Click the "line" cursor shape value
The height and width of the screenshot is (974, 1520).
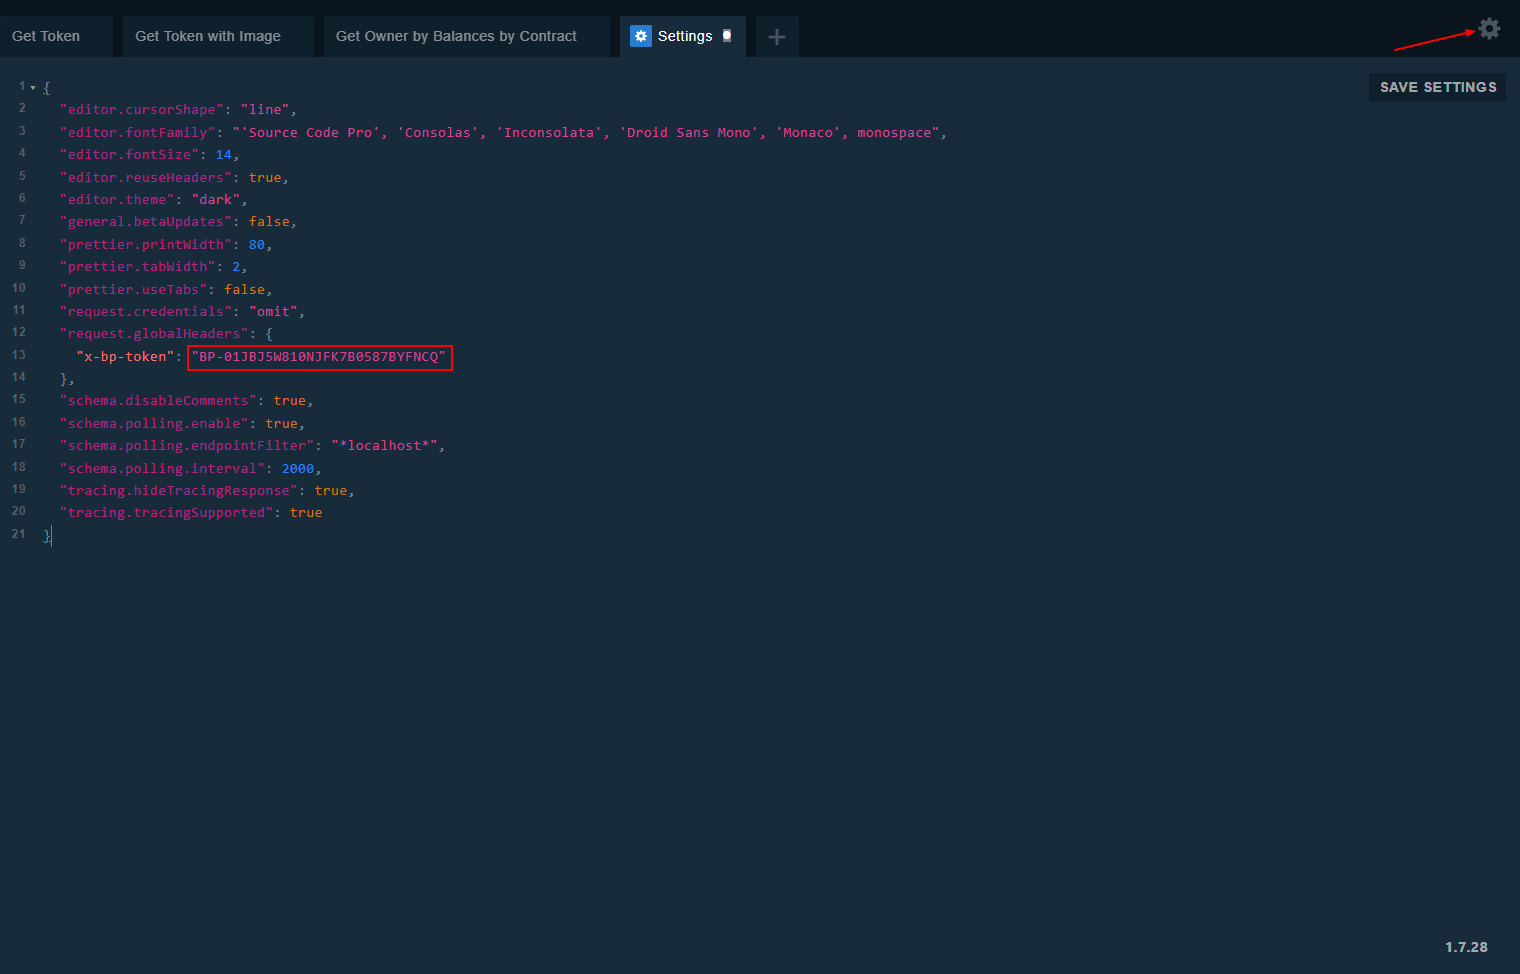(265, 110)
